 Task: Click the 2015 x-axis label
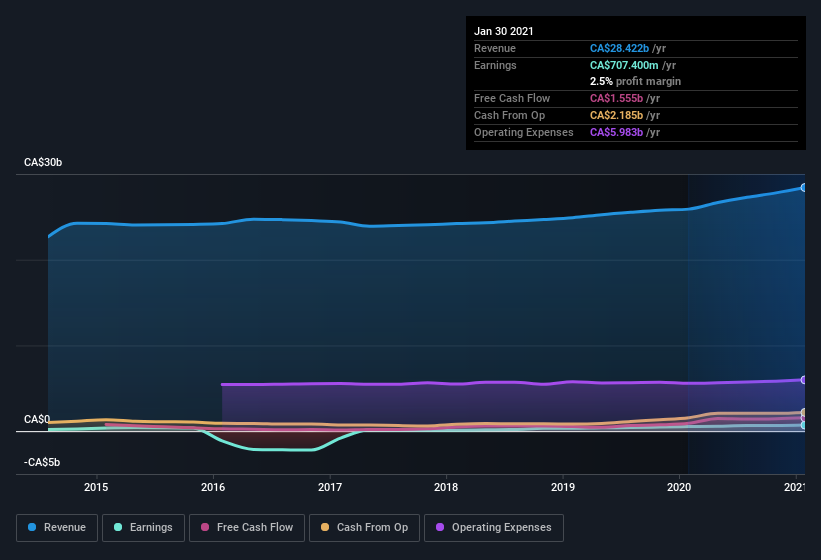(96, 487)
